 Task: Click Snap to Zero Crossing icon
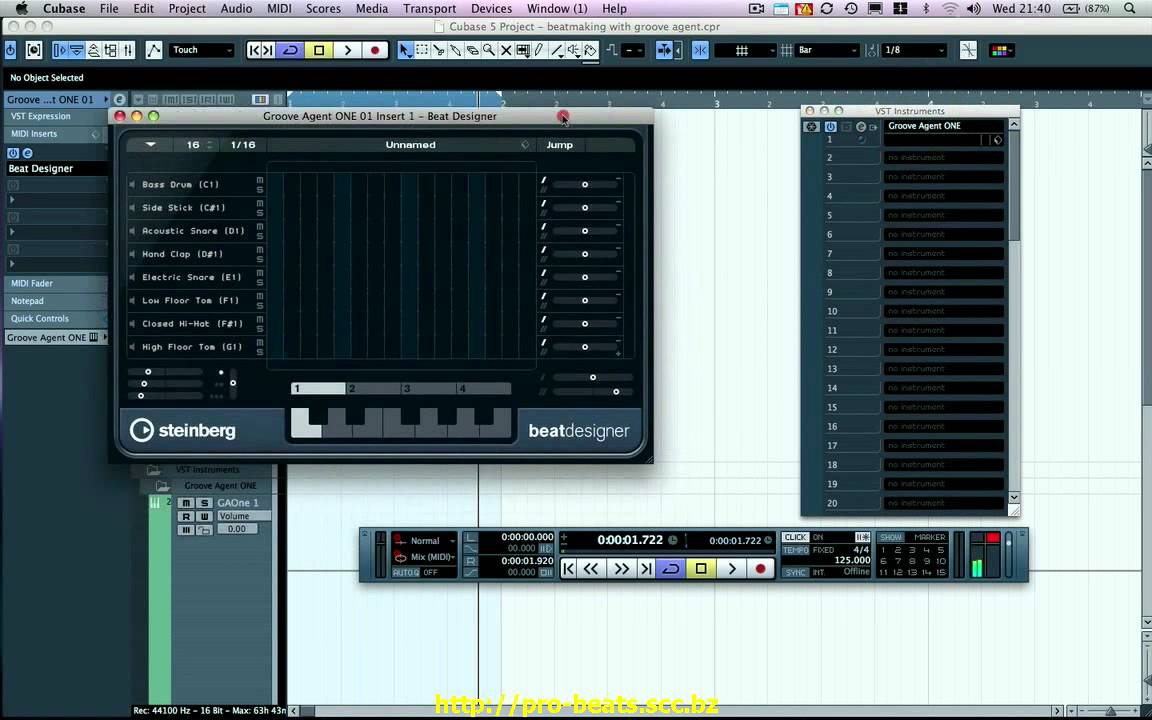coord(968,50)
